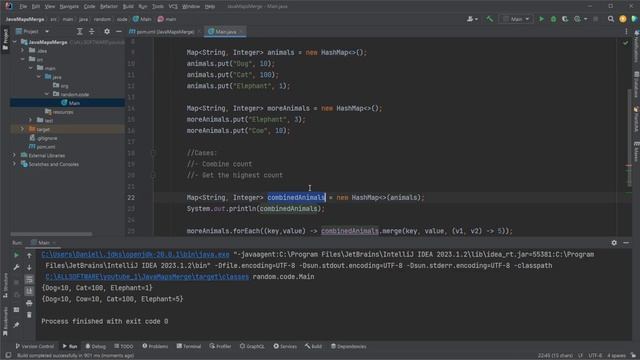Screen dimensions: 640x360
Task: Open the Structure side tool window
Action: coord(5,285)
